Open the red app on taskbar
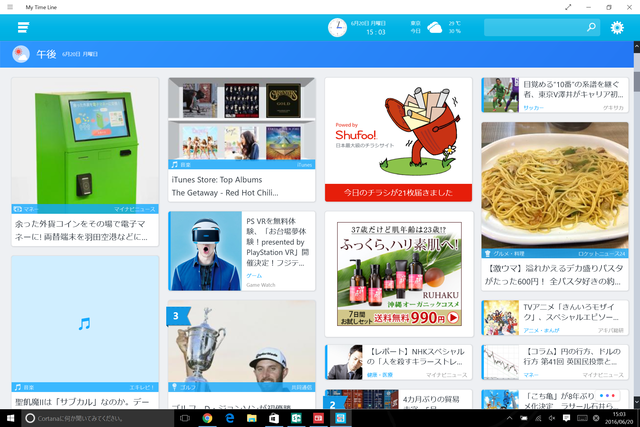 [x=318, y=418]
